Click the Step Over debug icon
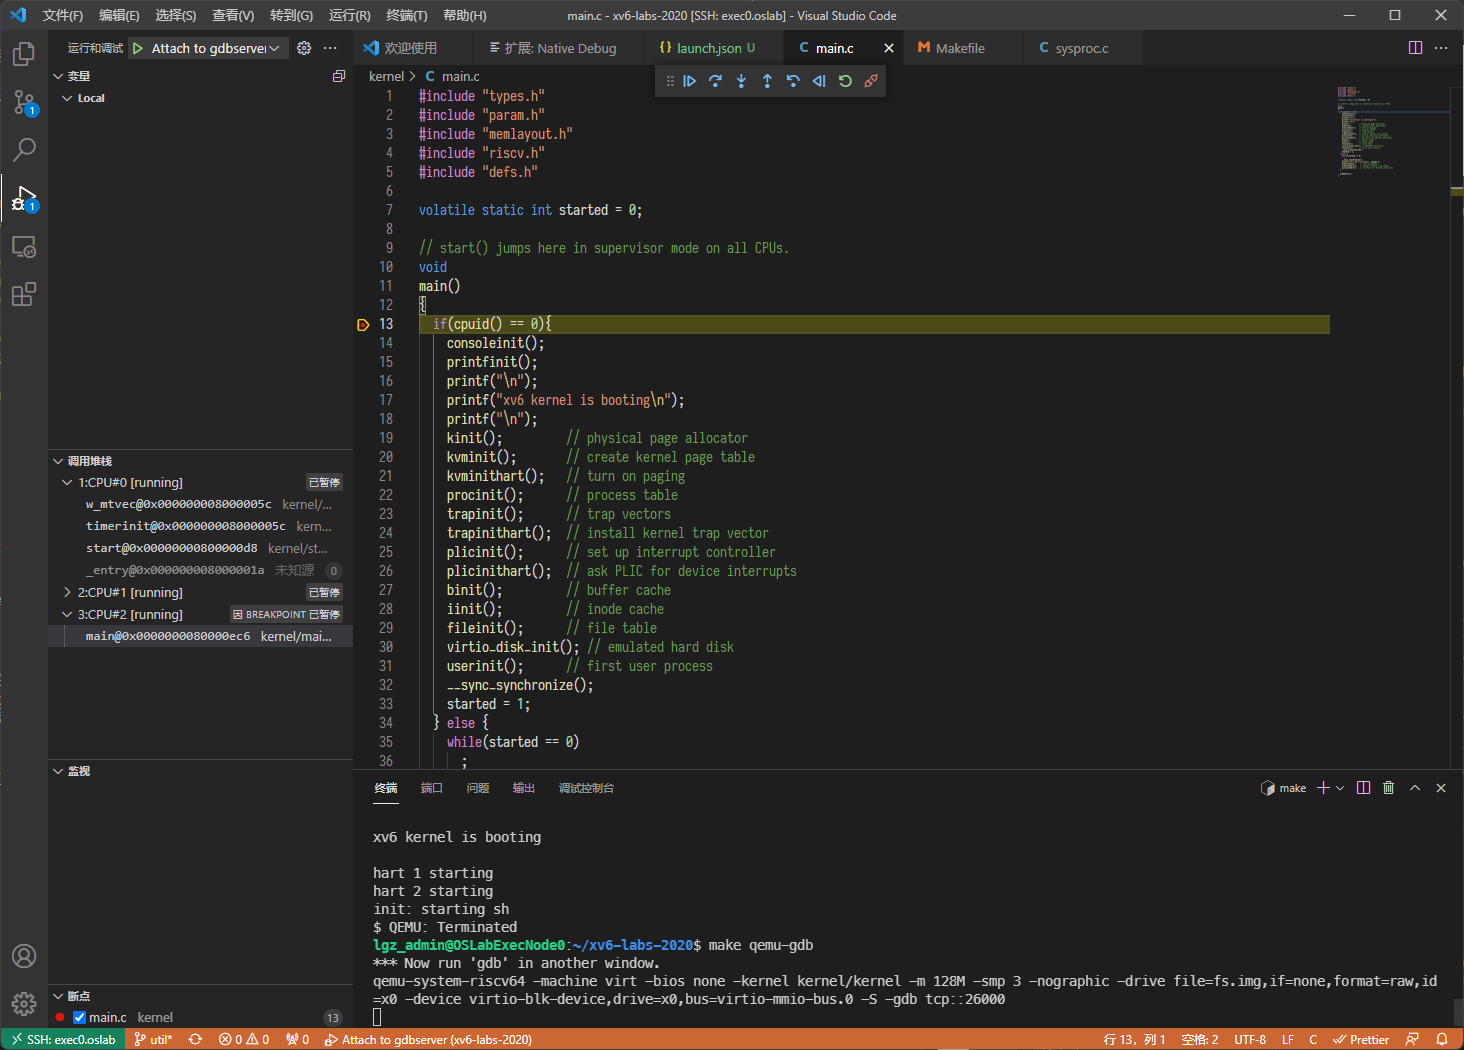 pyautogui.click(x=715, y=81)
